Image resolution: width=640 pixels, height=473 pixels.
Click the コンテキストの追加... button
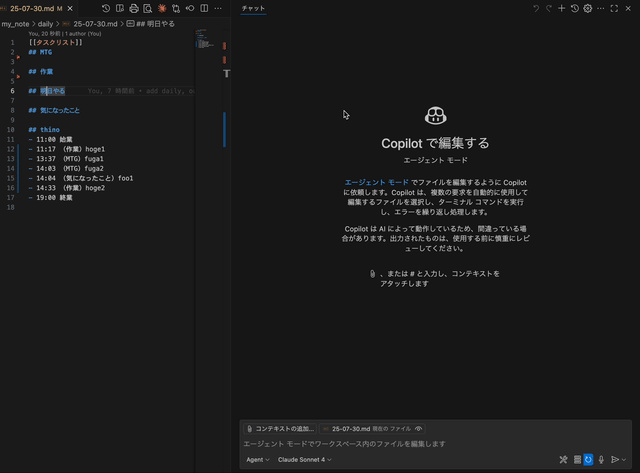pyautogui.click(x=280, y=429)
